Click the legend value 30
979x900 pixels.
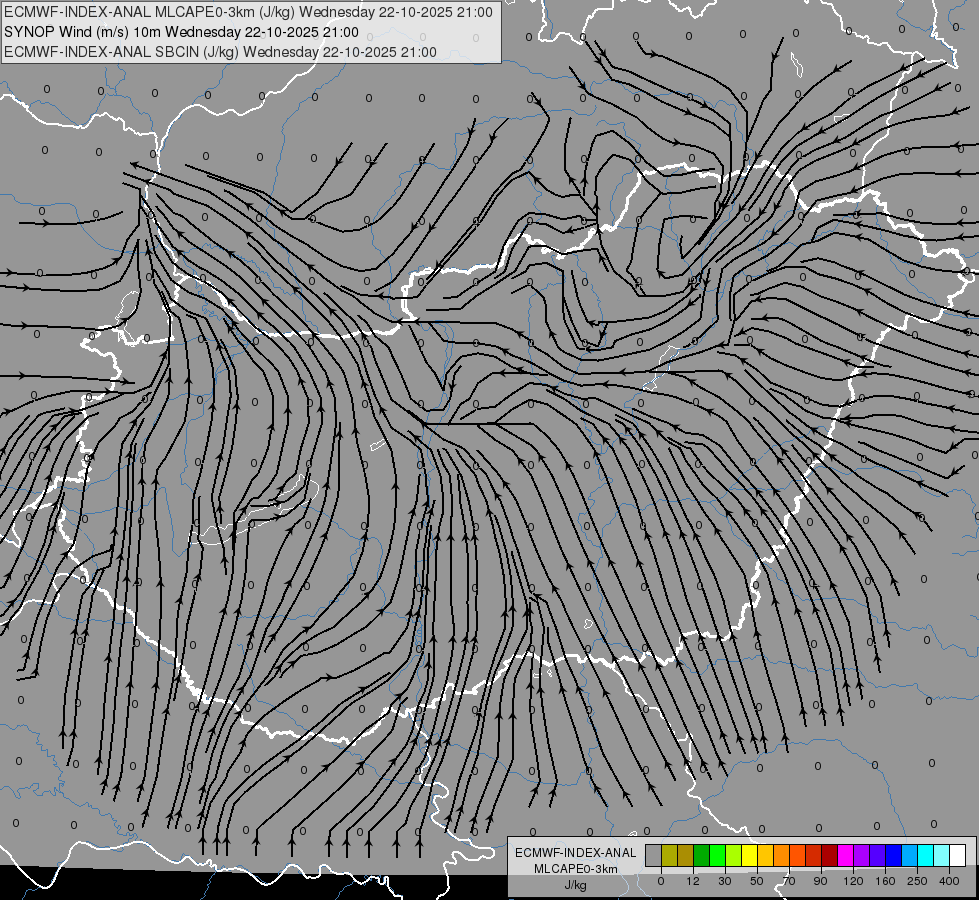pyautogui.click(x=725, y=881)
